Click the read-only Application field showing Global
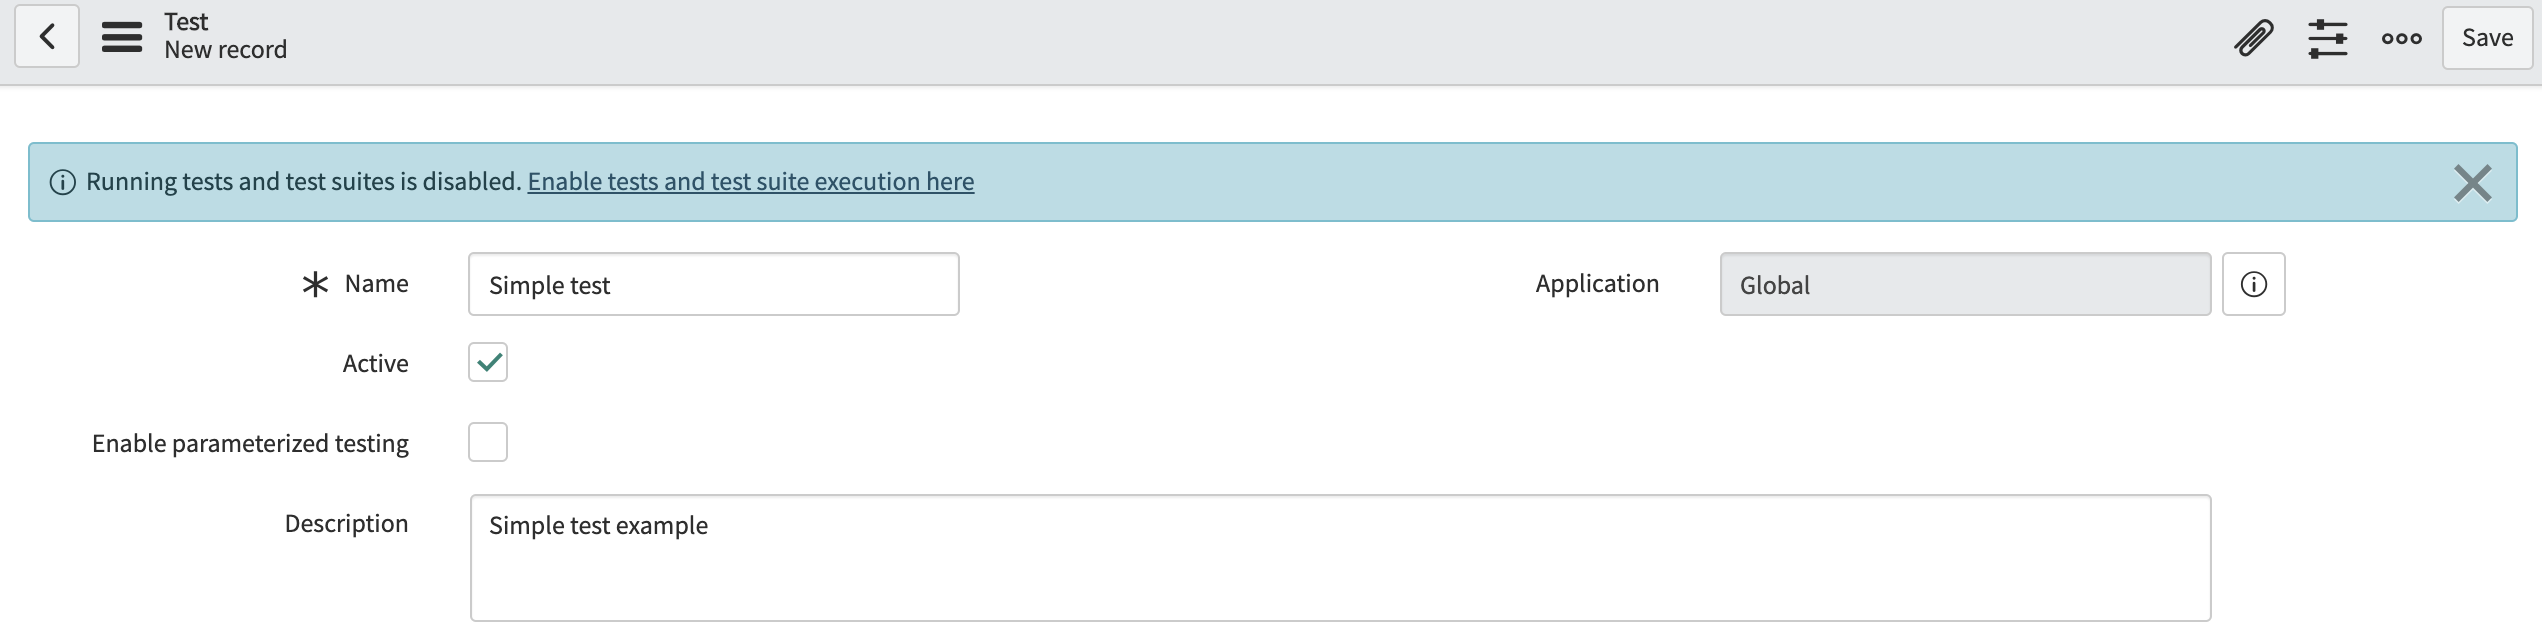 1965,284
